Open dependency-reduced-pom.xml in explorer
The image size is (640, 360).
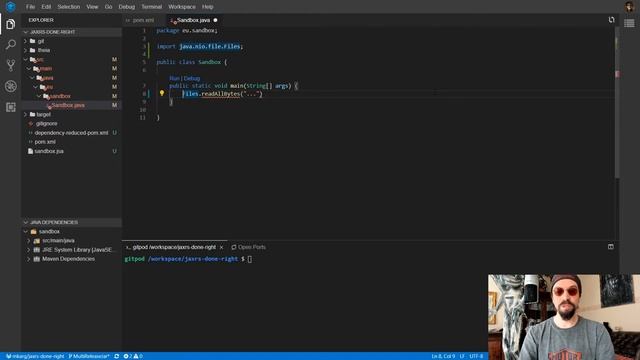(72, 133)
